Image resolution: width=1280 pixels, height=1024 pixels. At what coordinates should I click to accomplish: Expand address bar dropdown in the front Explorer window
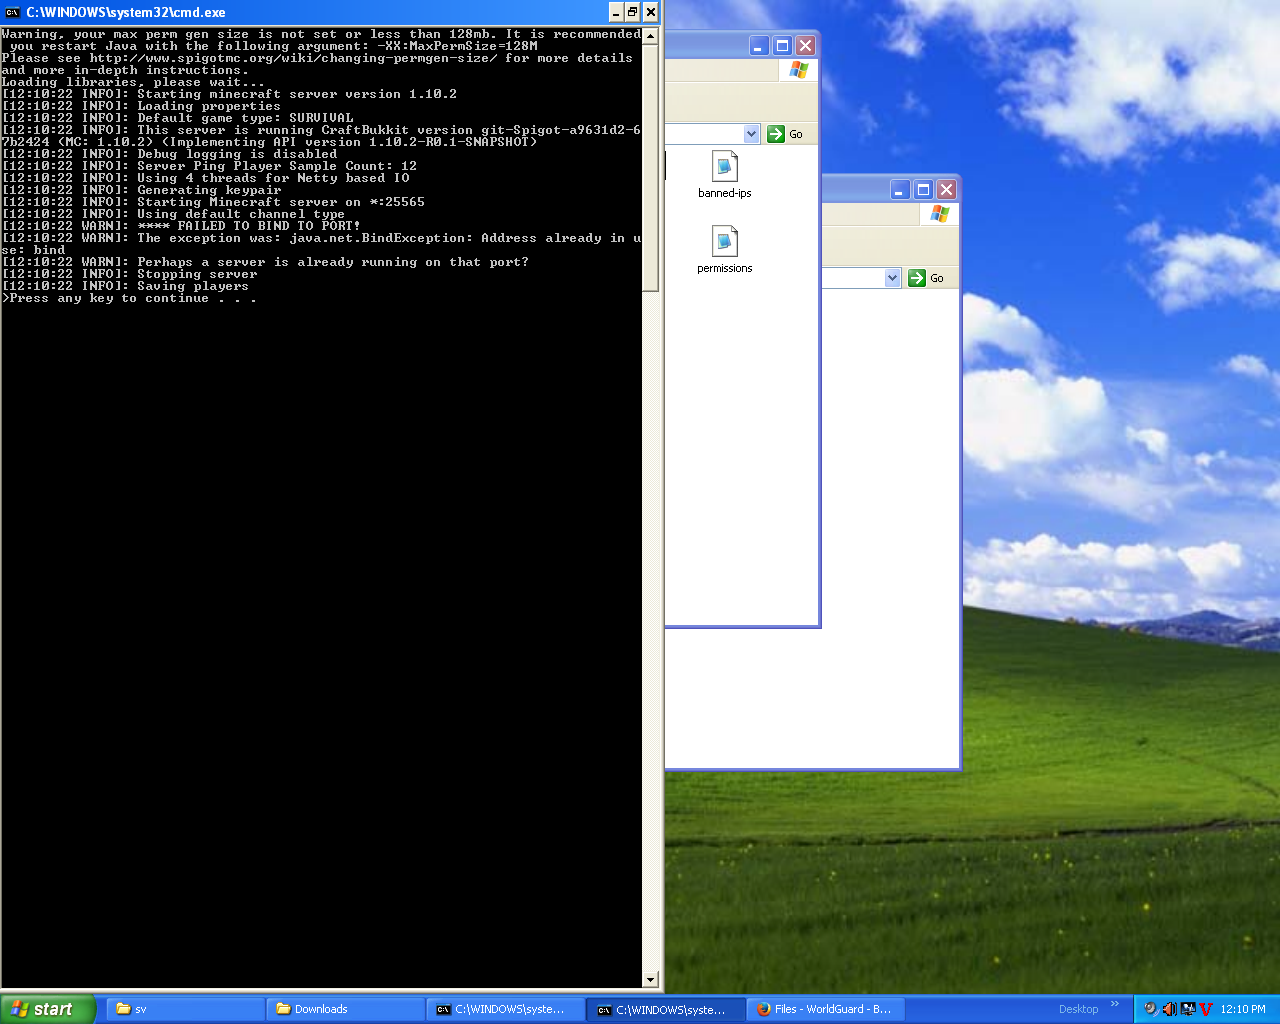[x=751, y=134]
